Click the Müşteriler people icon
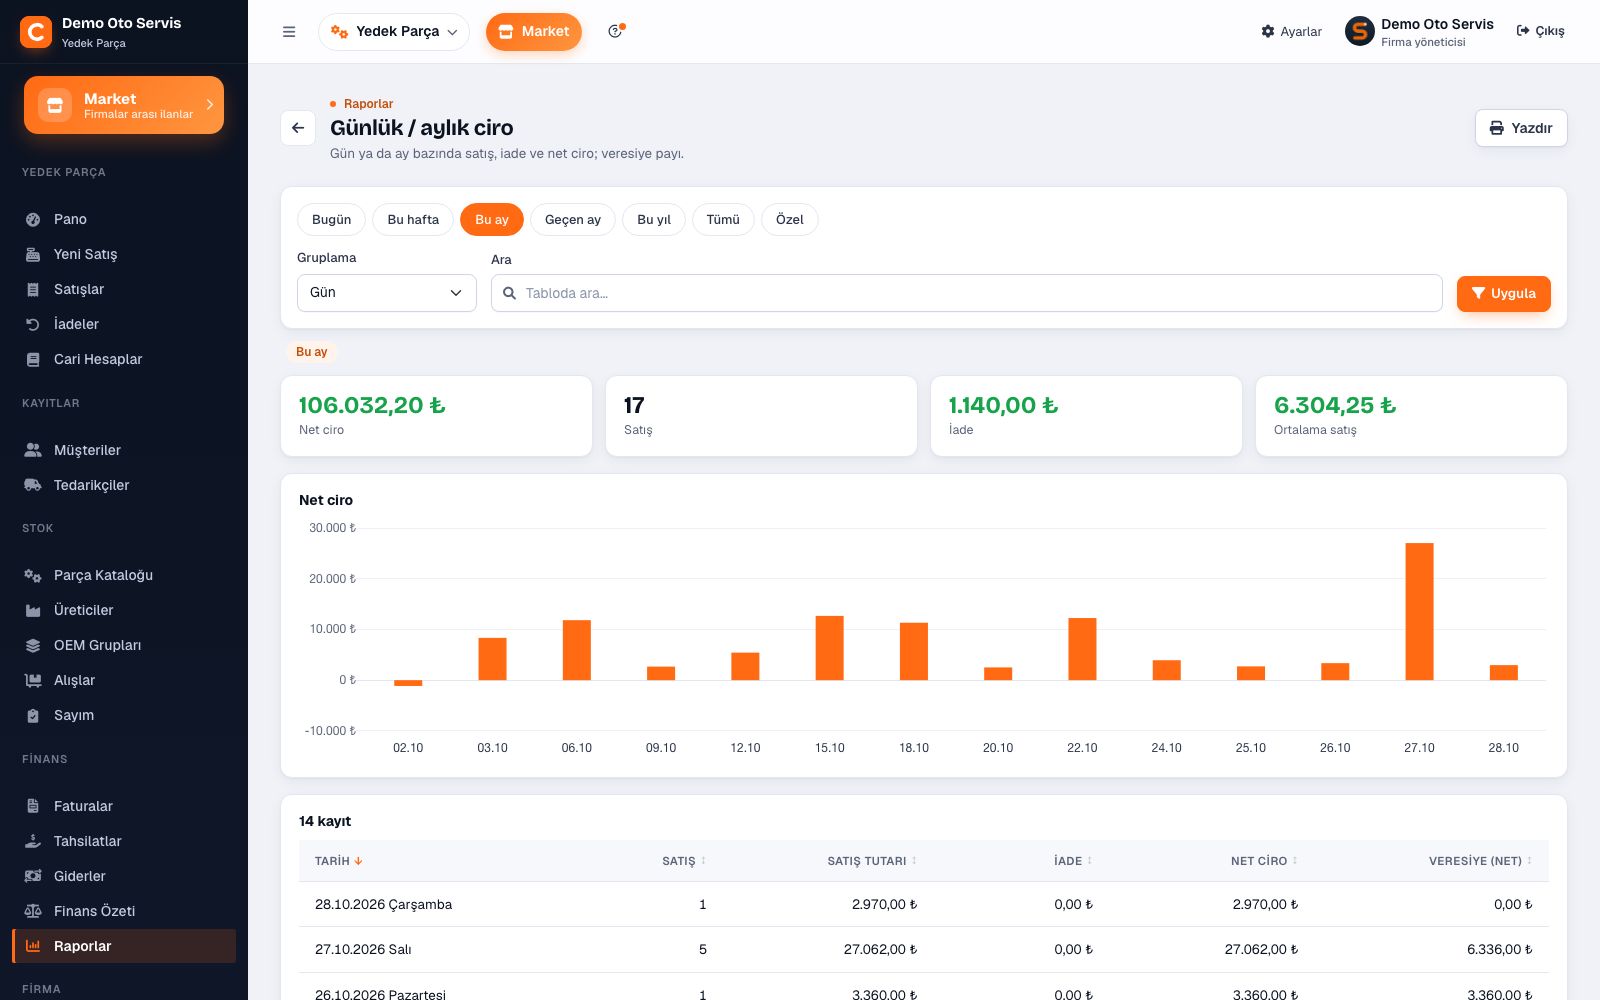Image resolution: width=1600 pixels, height=1000 pixels. coord(33,450)
